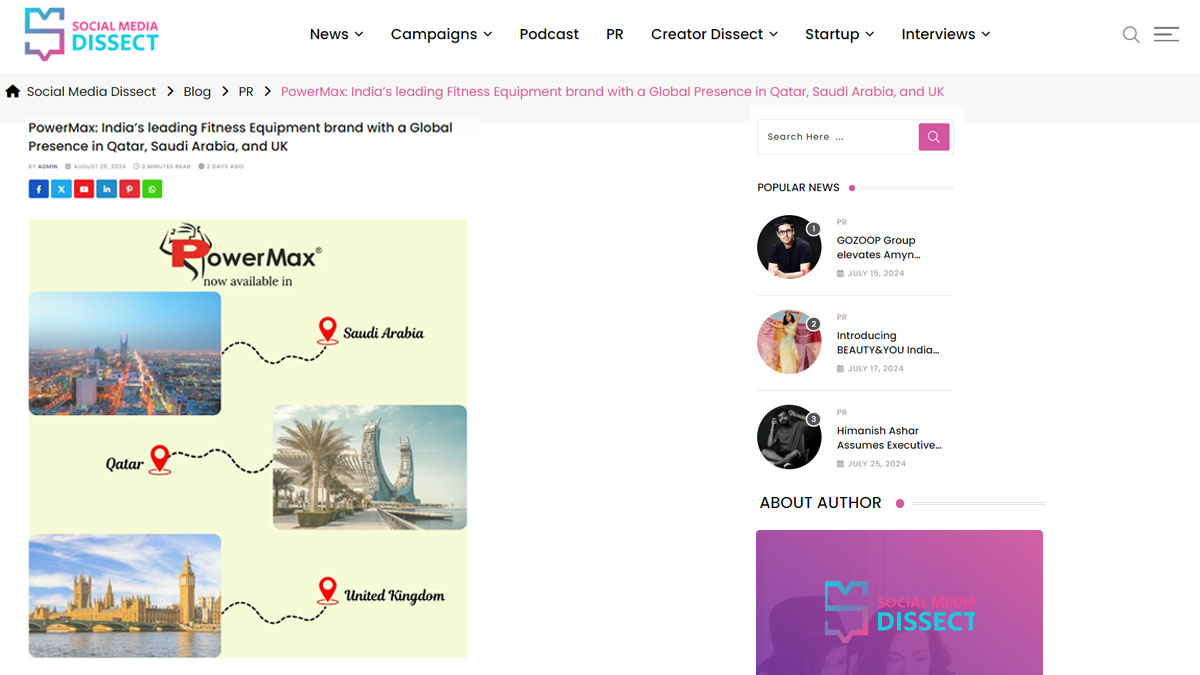Open Introducing BEAUTY&YOU India article
The width and height of the screenshot is (1200, 675).
888,343
